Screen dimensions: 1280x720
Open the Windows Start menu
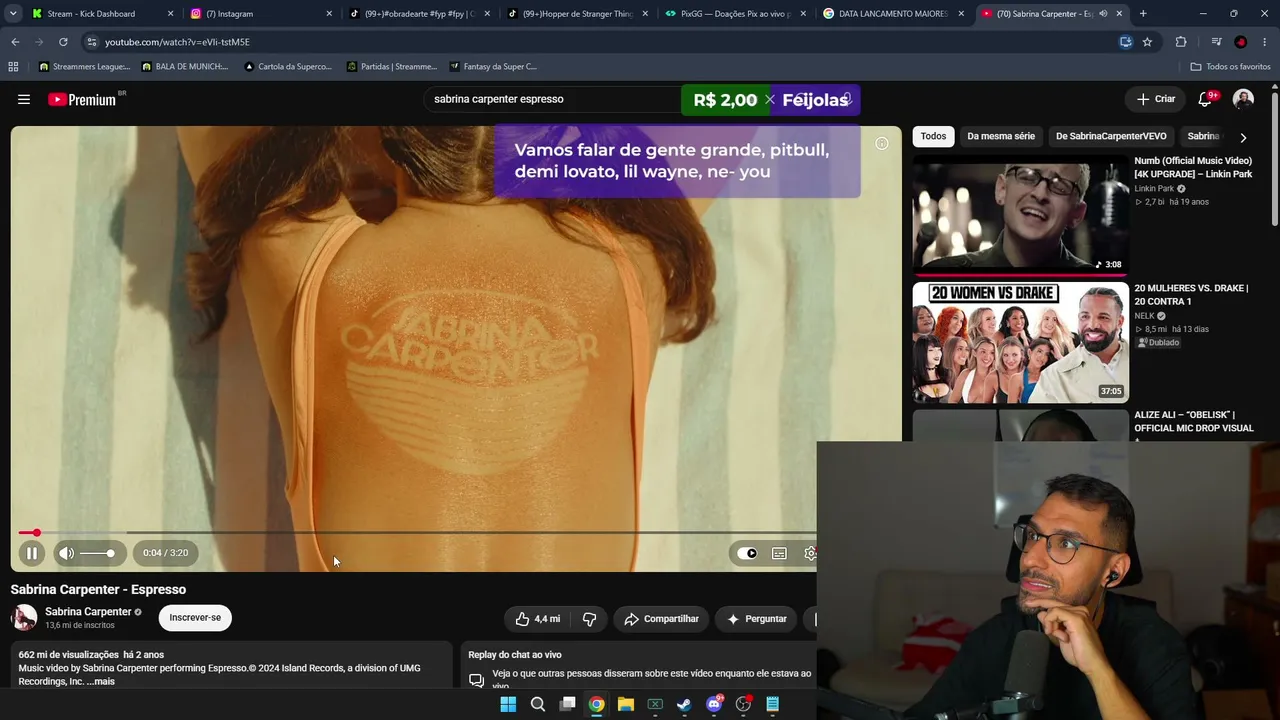tap(508, 704)
